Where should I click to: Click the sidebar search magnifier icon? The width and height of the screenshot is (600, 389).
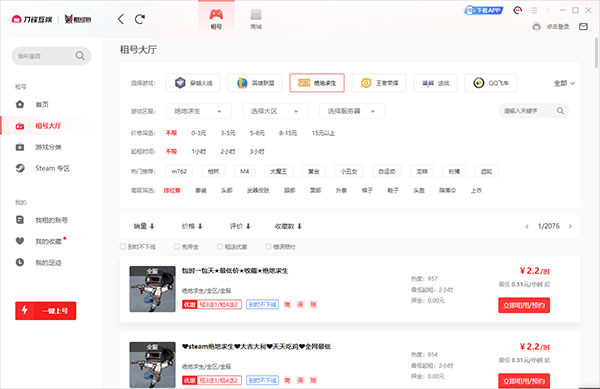80,56
